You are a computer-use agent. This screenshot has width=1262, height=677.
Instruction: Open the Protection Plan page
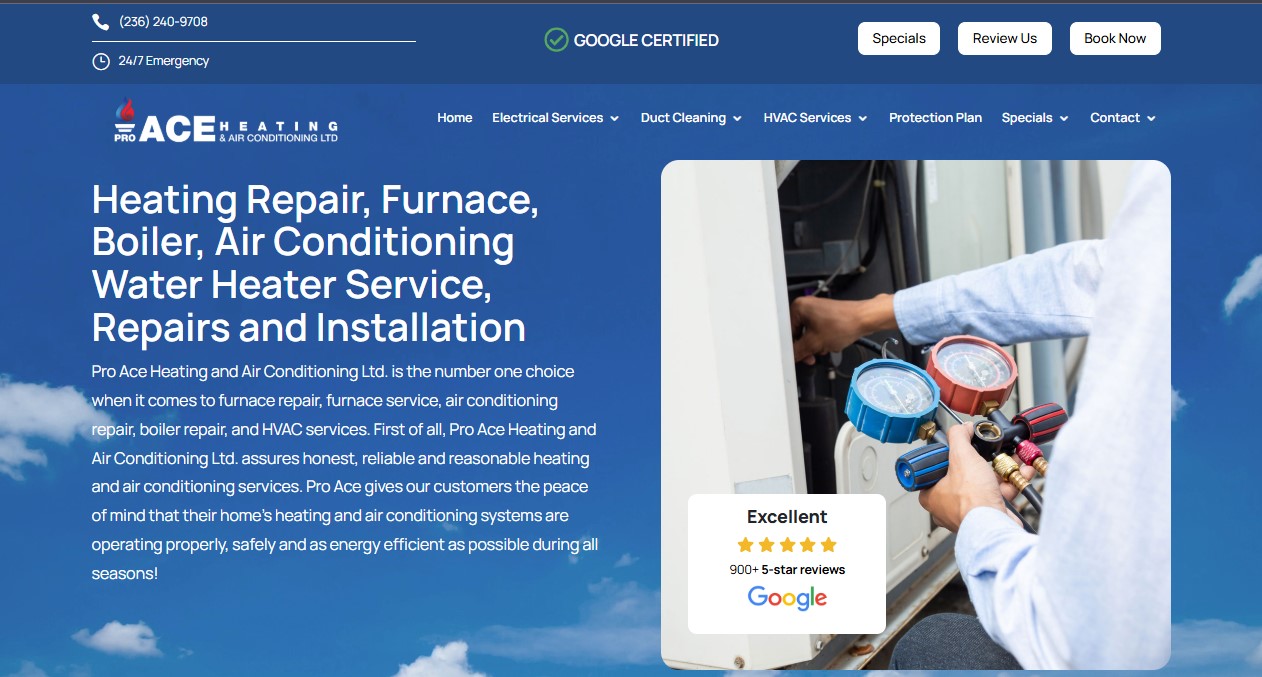click(935, 118)
